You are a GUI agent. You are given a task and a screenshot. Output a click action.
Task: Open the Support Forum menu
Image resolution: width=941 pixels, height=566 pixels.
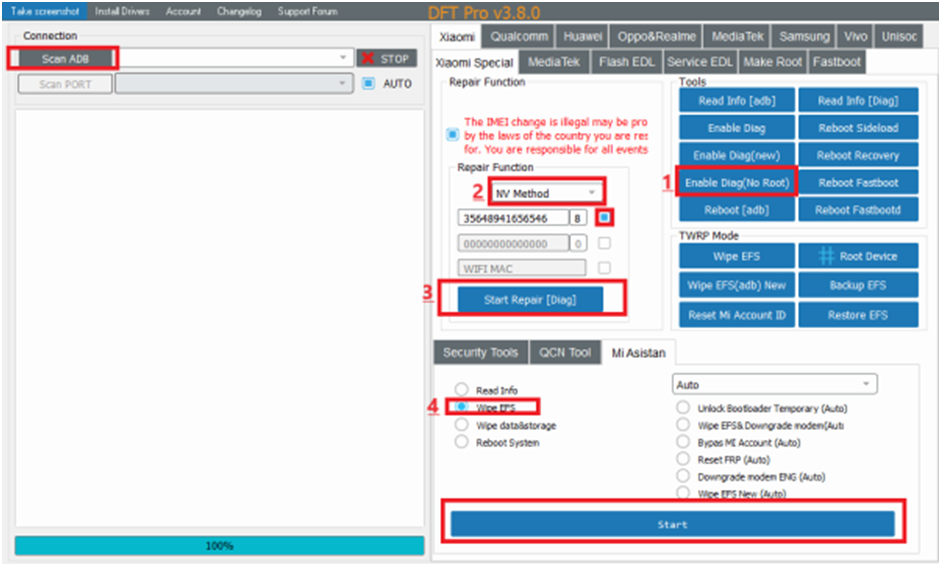[x=307, y=11]
